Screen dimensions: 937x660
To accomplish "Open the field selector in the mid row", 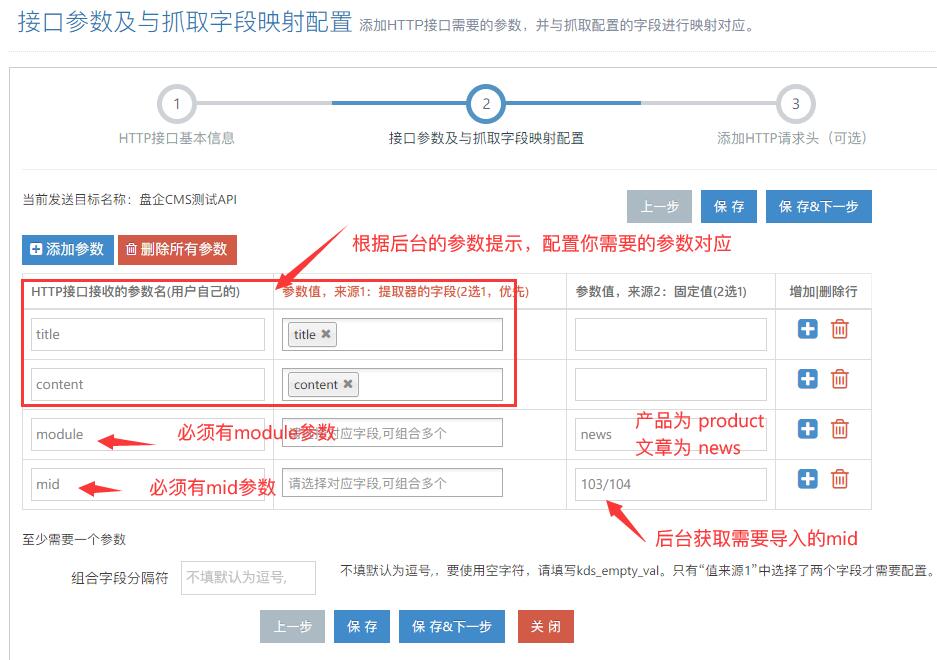I will pyautogui.click(x=392, y=483).
